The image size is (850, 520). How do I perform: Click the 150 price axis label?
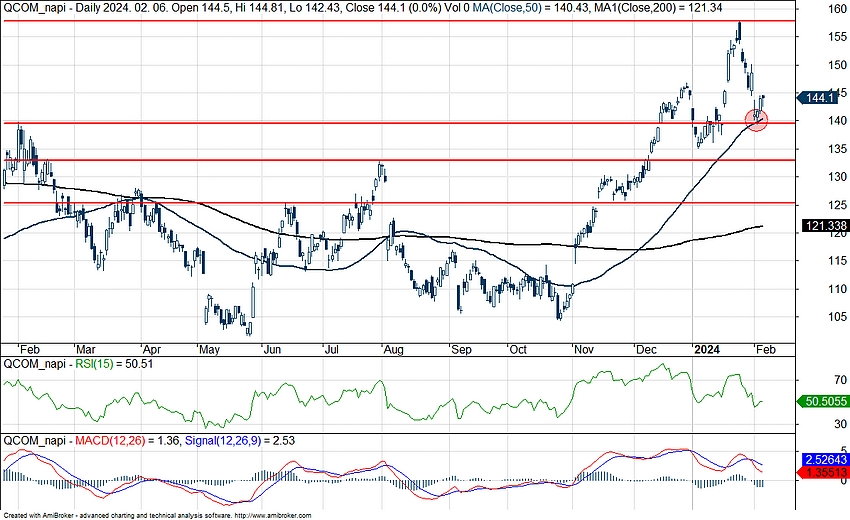[x=838, y=65]
